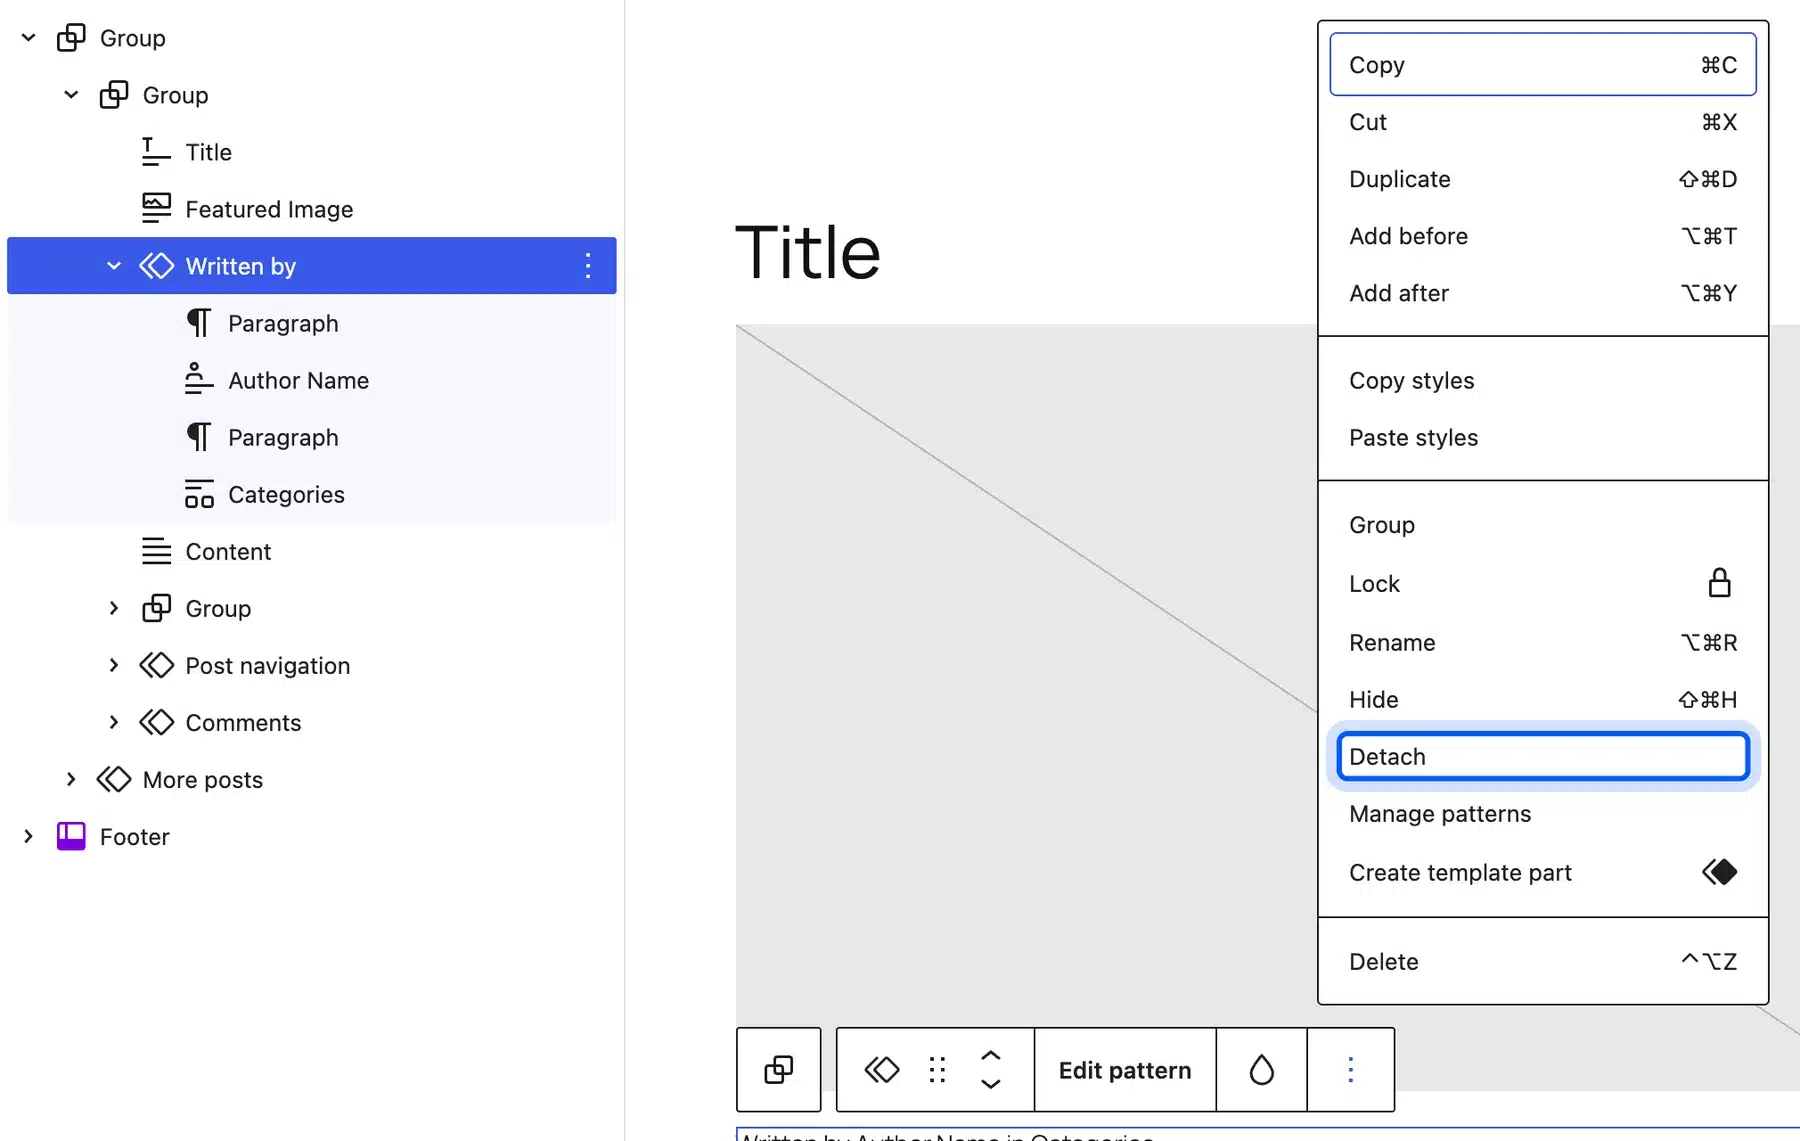Open Manage patterns from the menu
The height and width of the screenshot is (1141, 1800).
1543,814
